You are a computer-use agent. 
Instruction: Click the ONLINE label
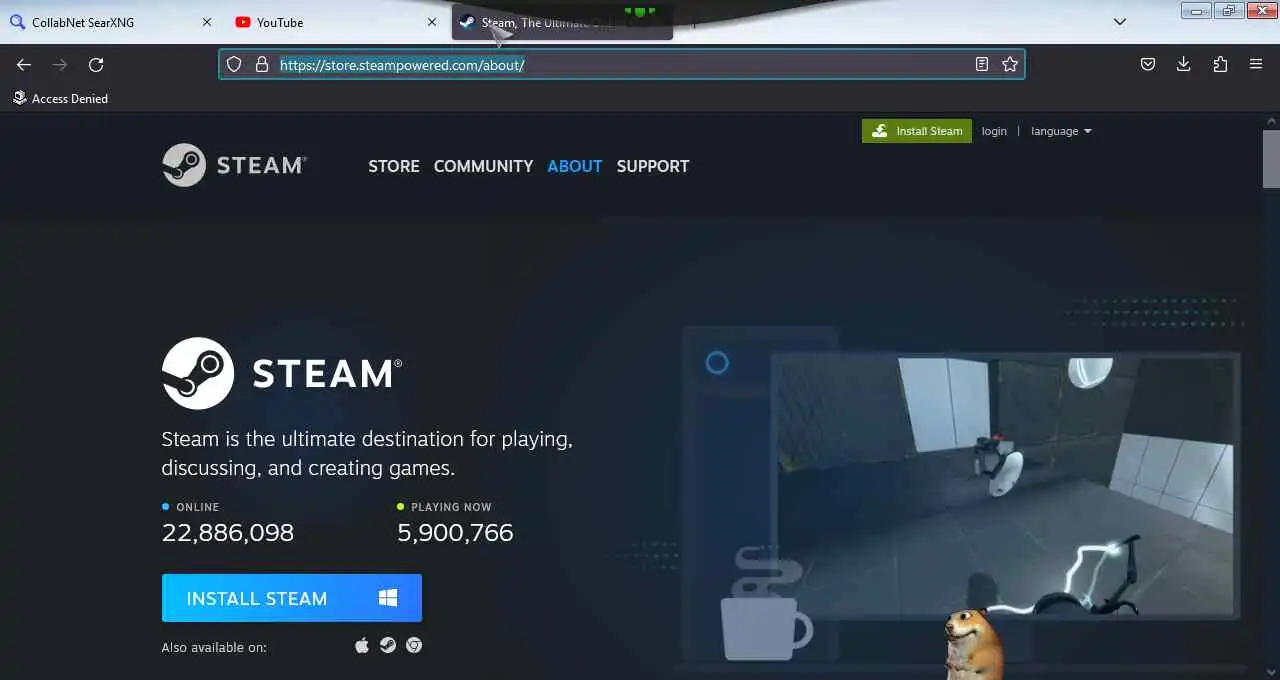click(197, 507)
